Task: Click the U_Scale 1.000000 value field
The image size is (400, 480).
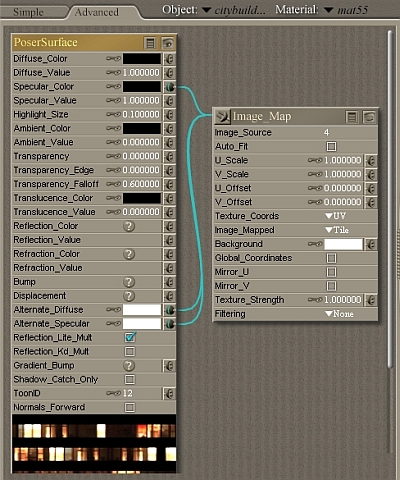Action: 343,161
